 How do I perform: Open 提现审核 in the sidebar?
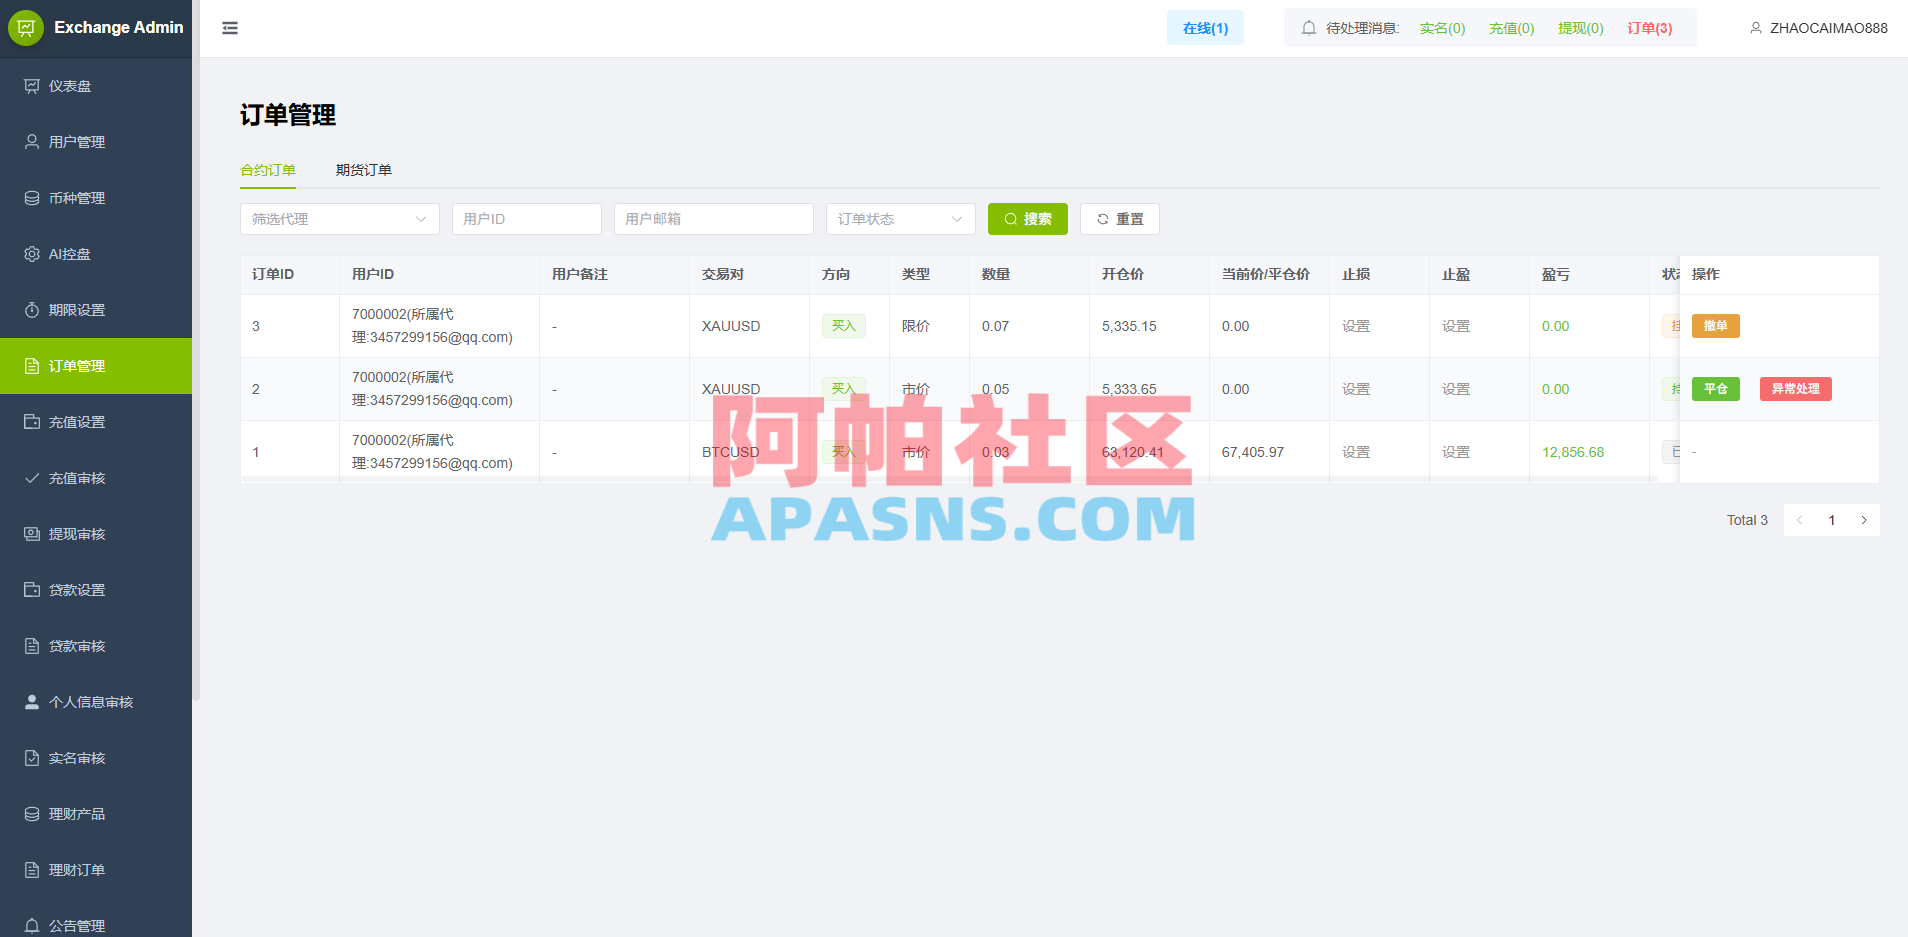[96, 534]
